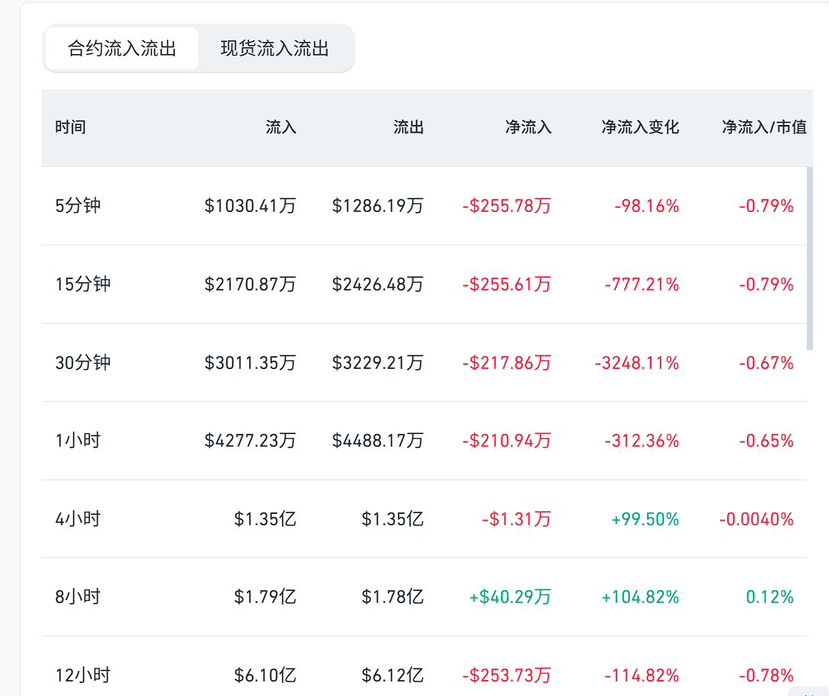Sort by the 净流入 column header
Viewport: 829px width, 696px height.
pyautogui.click(x=528, y=128)
